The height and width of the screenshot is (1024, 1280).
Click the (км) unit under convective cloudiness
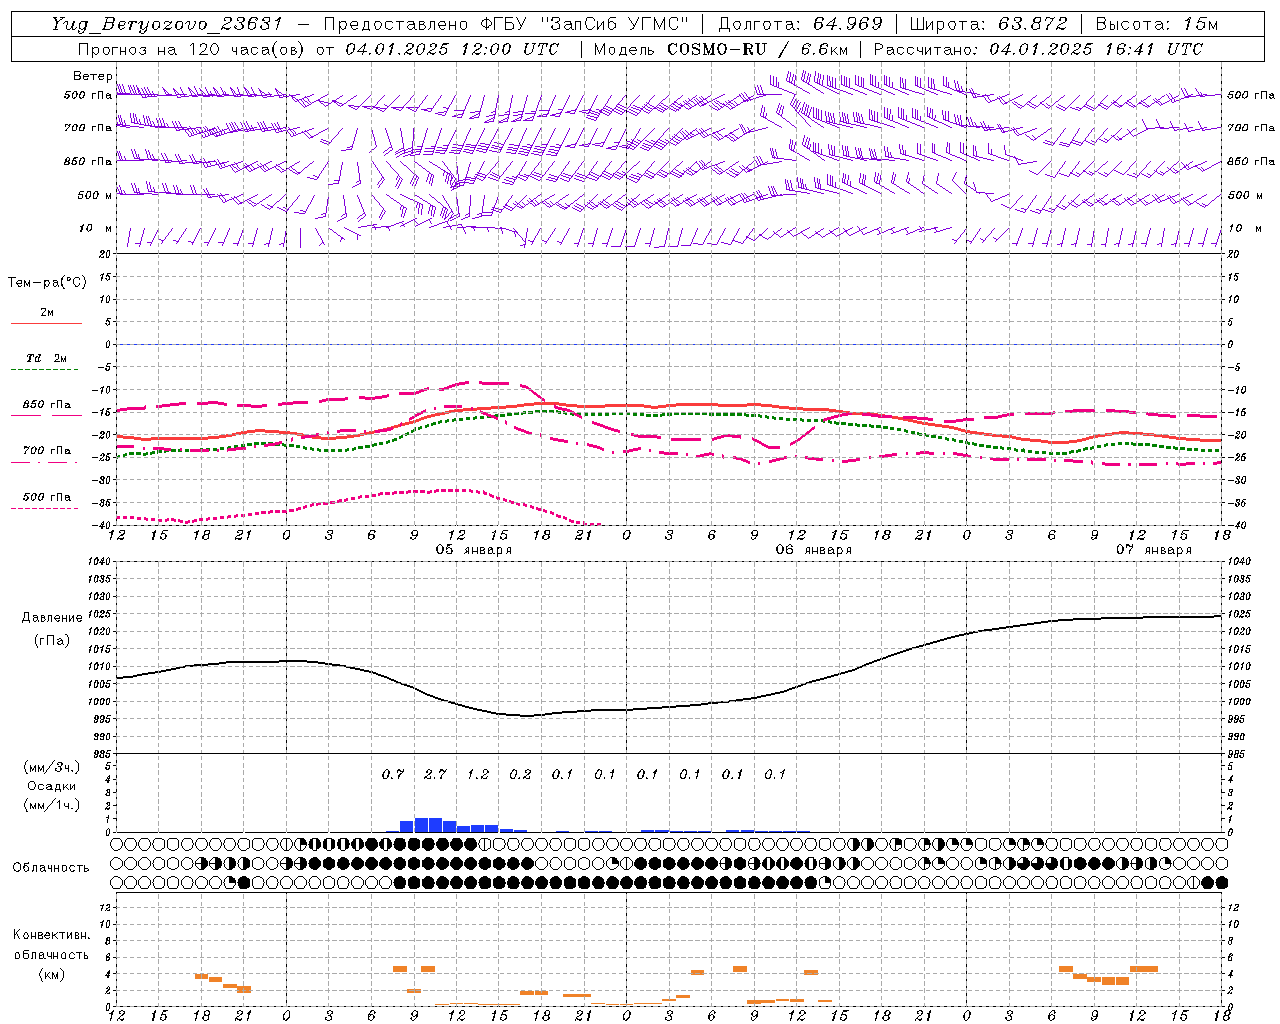point(51,974)
